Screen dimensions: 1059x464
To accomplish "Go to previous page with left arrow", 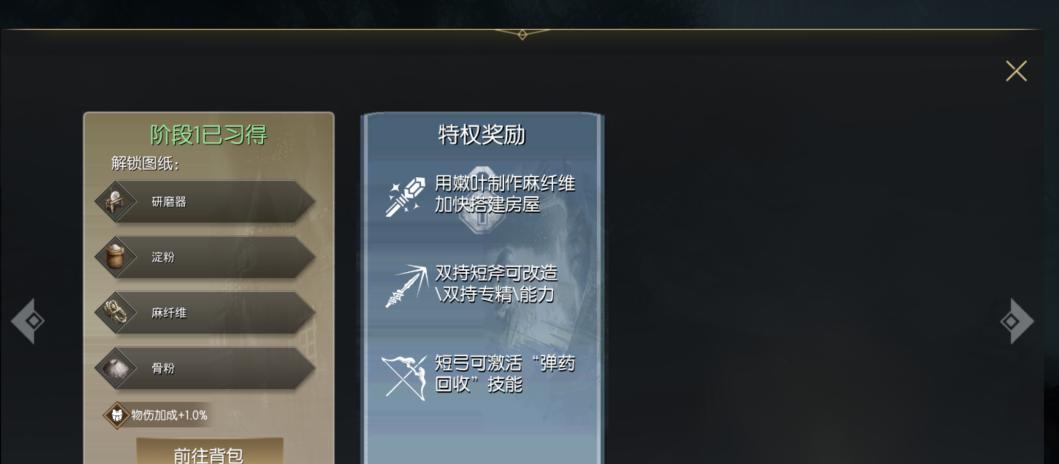I will [x=28, y=321].
